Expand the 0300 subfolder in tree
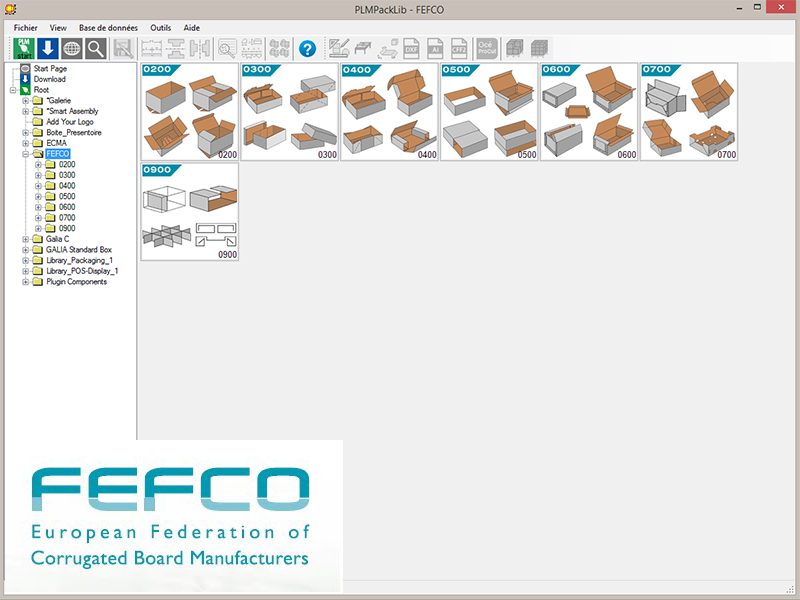 [x=38, y=175]
